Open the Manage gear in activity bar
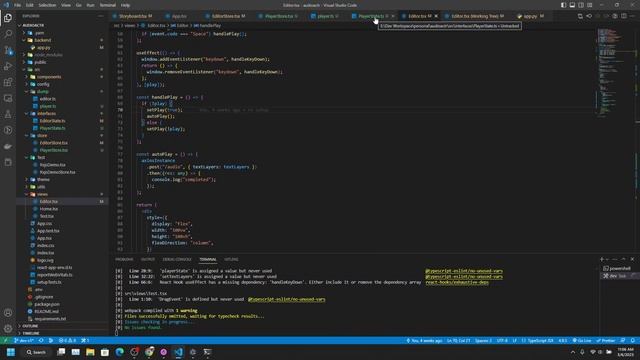The width and height of the screenshot is (640, 360). coord(8,329)
